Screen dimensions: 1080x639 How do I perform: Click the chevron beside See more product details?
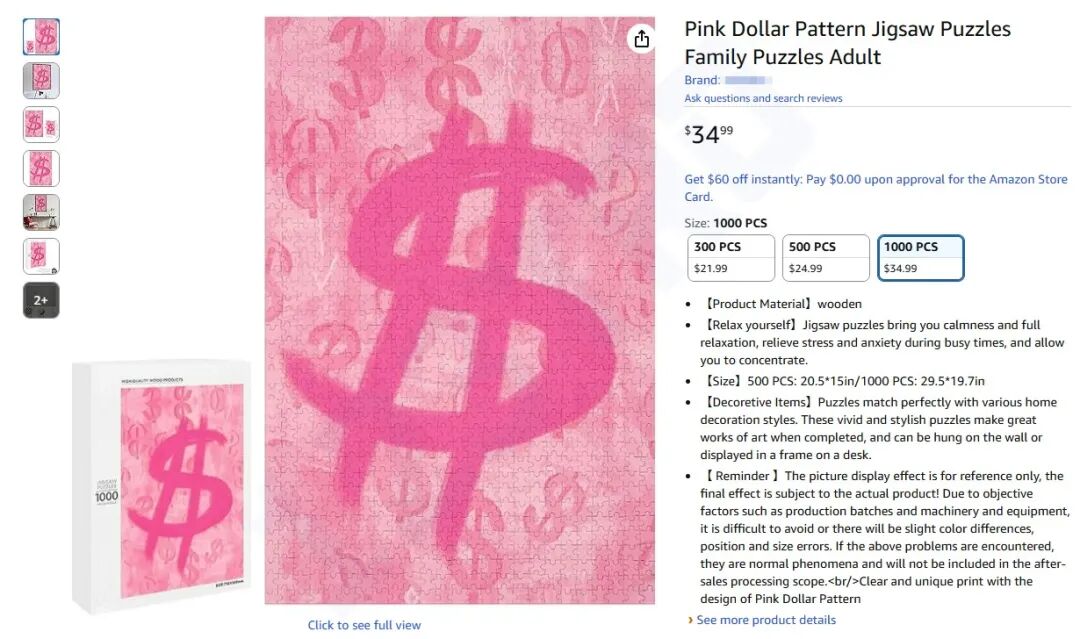[x=690, y=620]
